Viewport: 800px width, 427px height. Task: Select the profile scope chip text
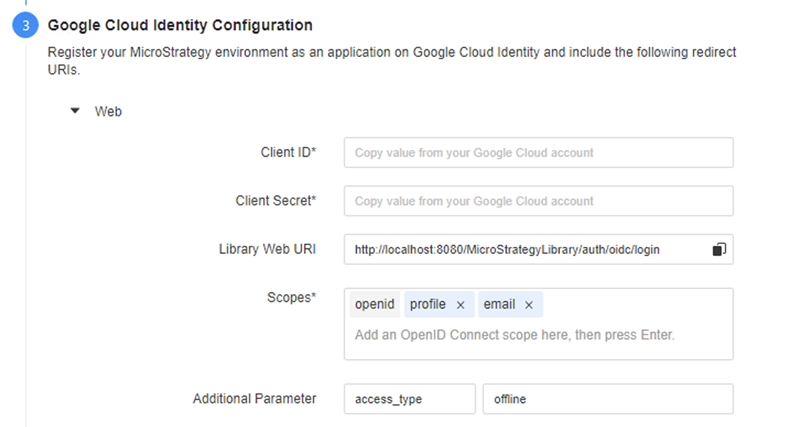(428, 305)
